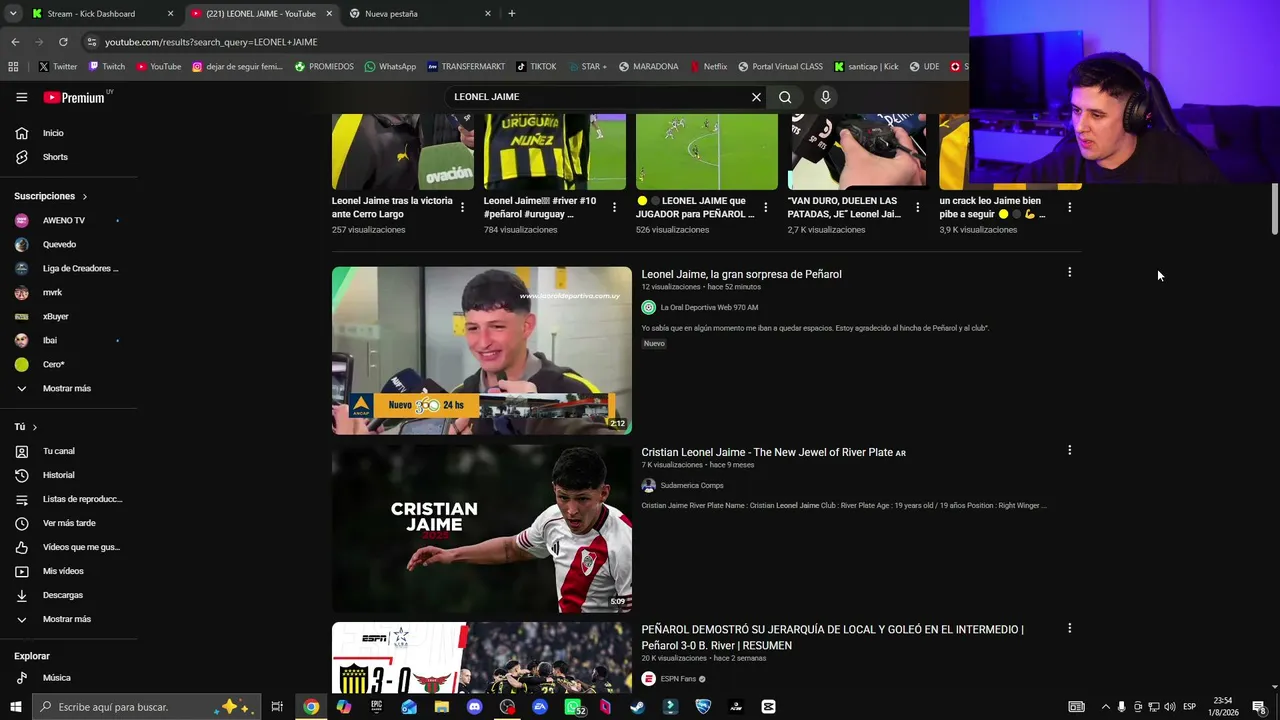Open the Windows Start menu
The height and width of the screenshot is (720, 1280).
coord(15,707)
